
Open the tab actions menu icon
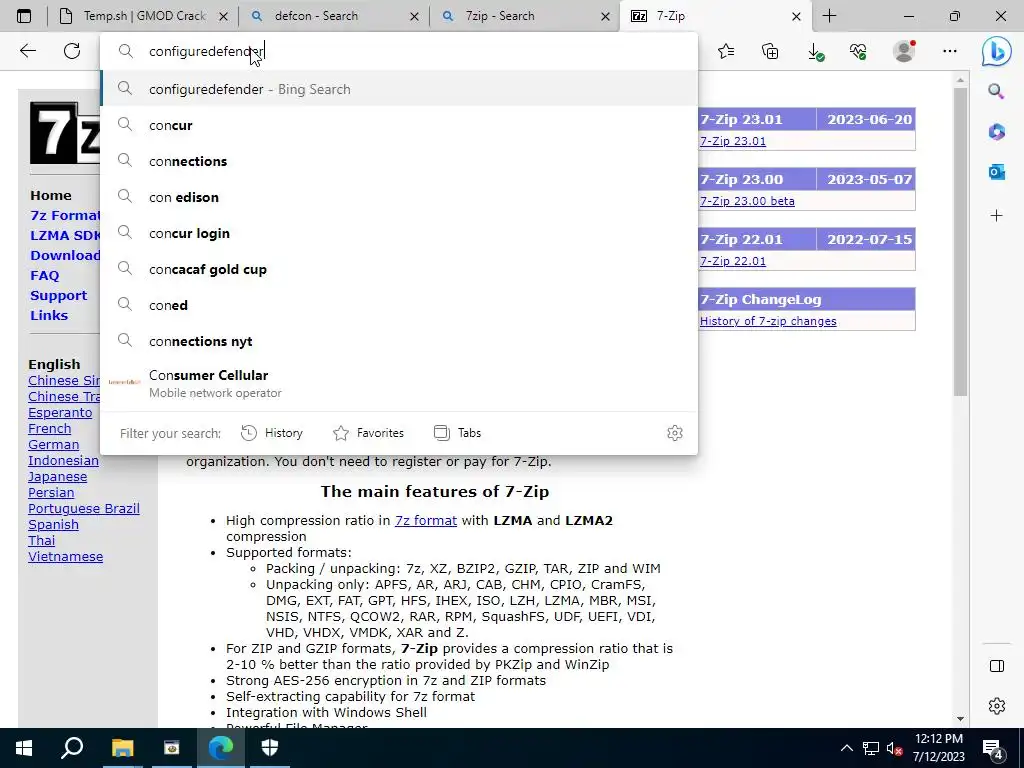[24, 16]
